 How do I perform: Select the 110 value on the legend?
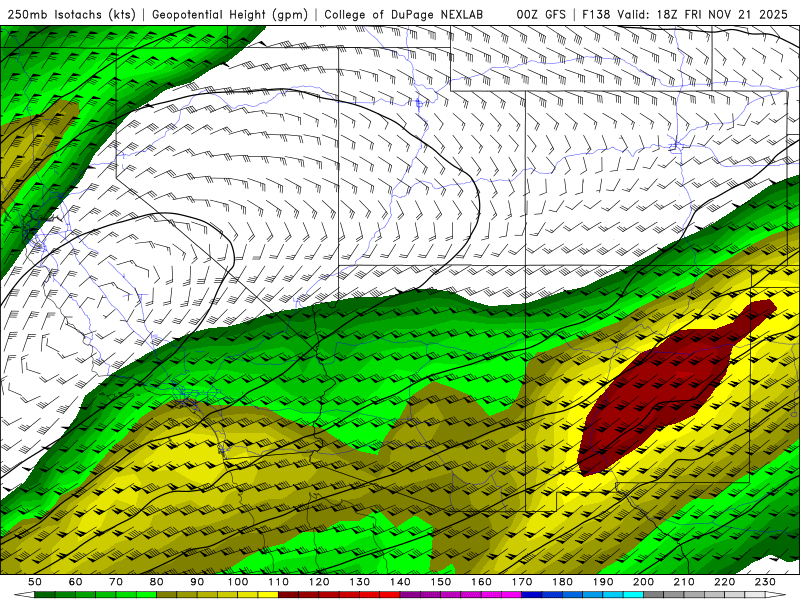(x=279, y=582)
